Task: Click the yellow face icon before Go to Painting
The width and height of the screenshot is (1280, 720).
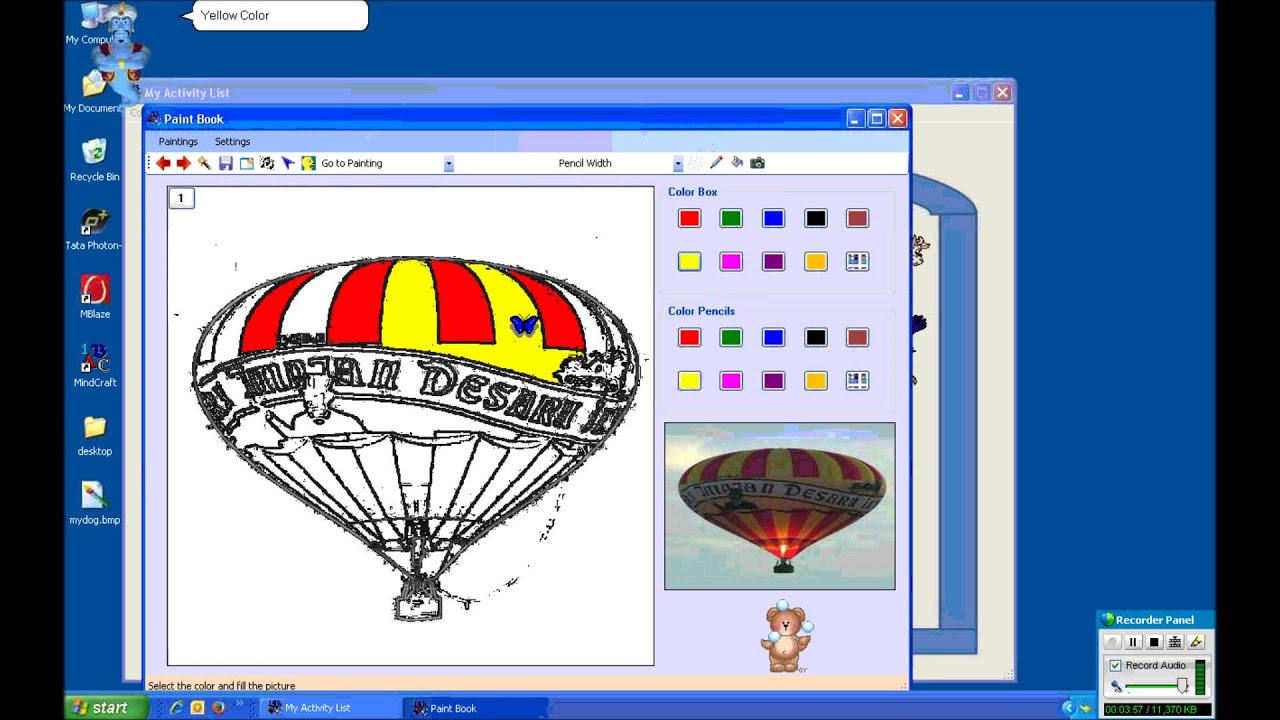Action: tap(308, 163)
